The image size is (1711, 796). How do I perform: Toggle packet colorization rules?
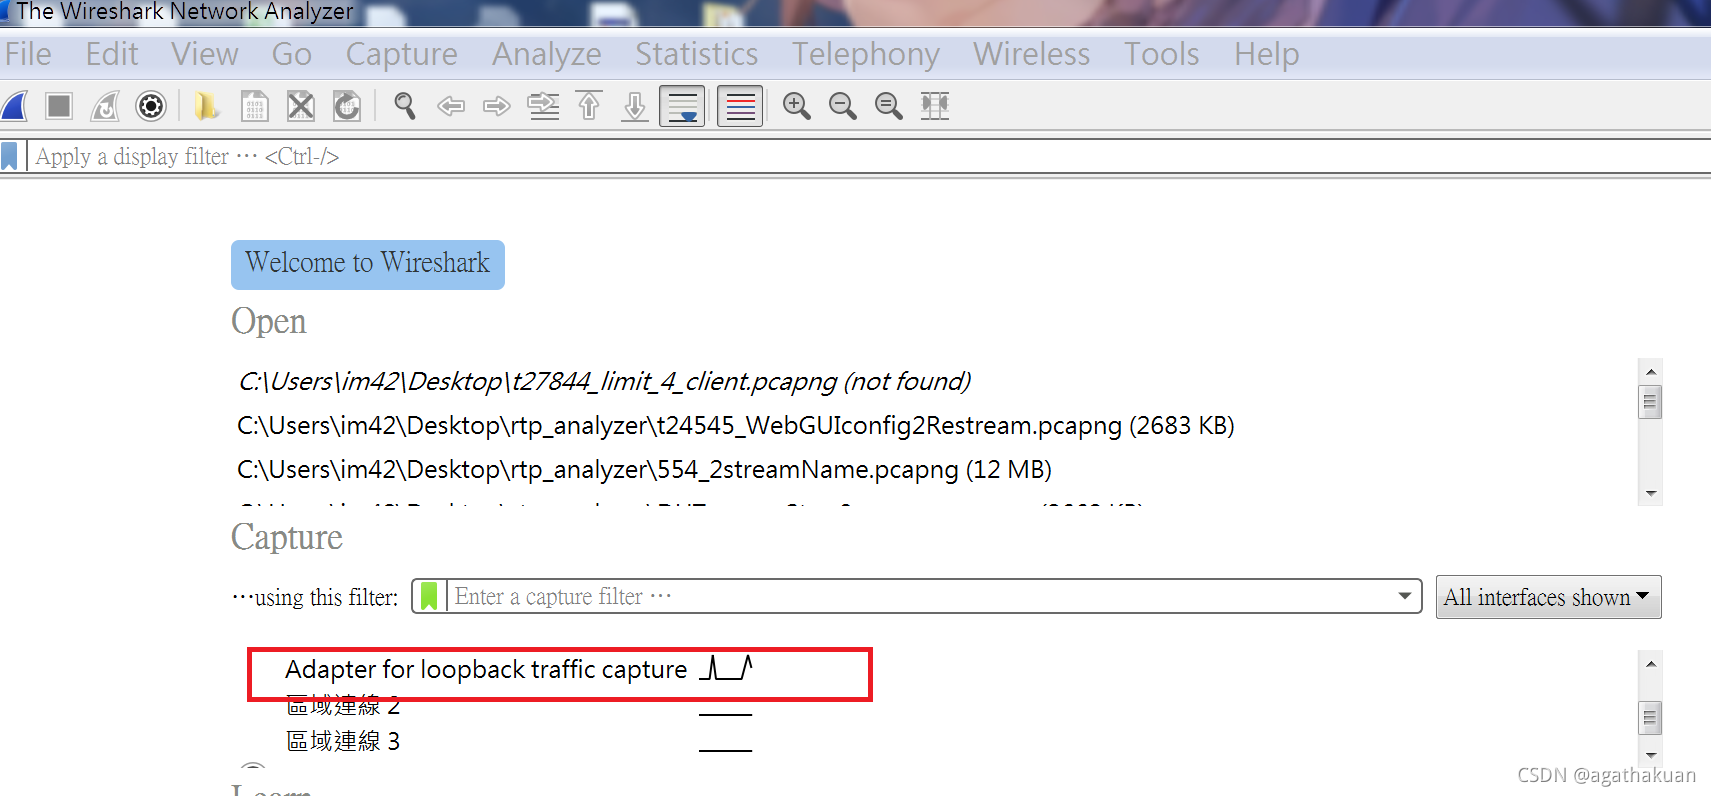tap(741, 106)
